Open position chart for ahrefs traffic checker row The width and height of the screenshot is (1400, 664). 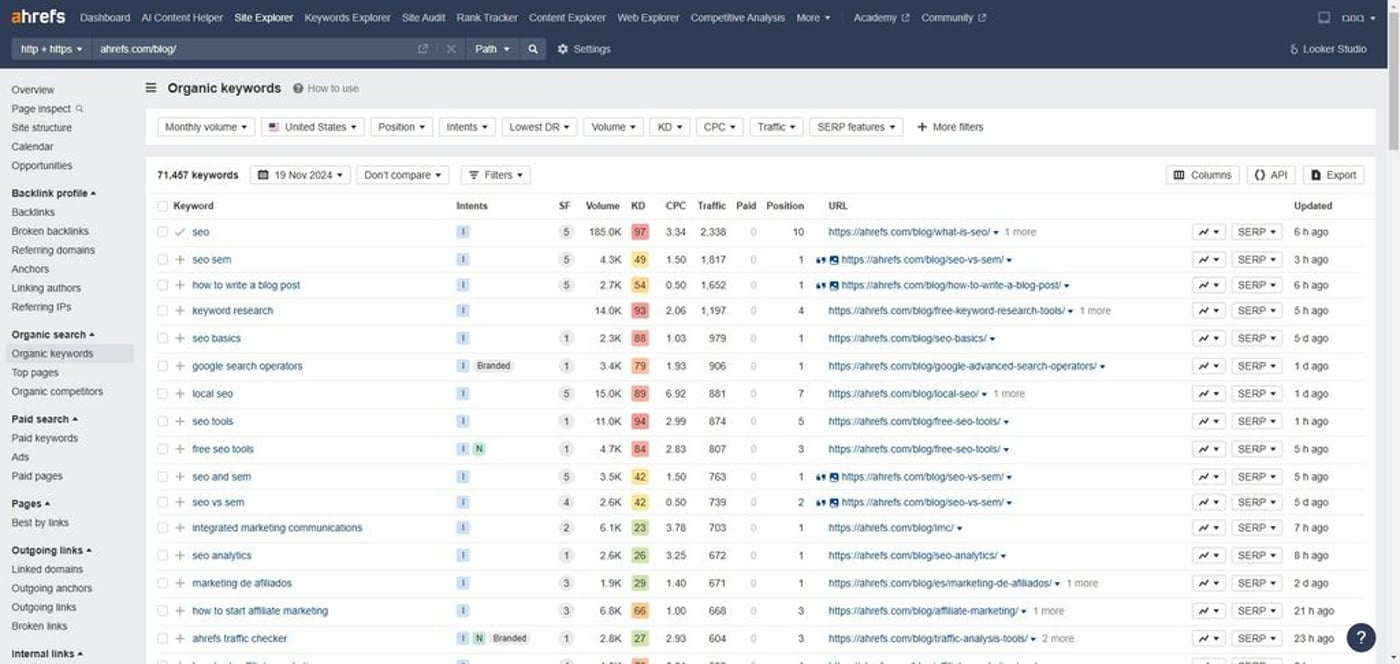pos(1209,638)
